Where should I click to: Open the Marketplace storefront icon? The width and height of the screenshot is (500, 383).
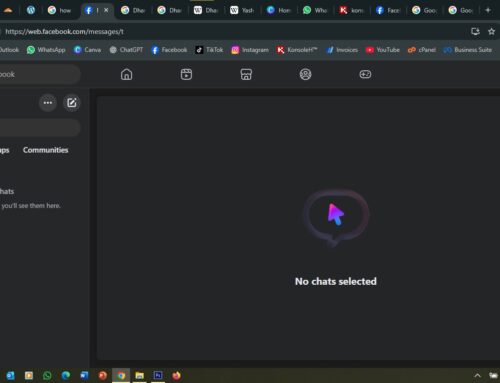click(246, 74)
